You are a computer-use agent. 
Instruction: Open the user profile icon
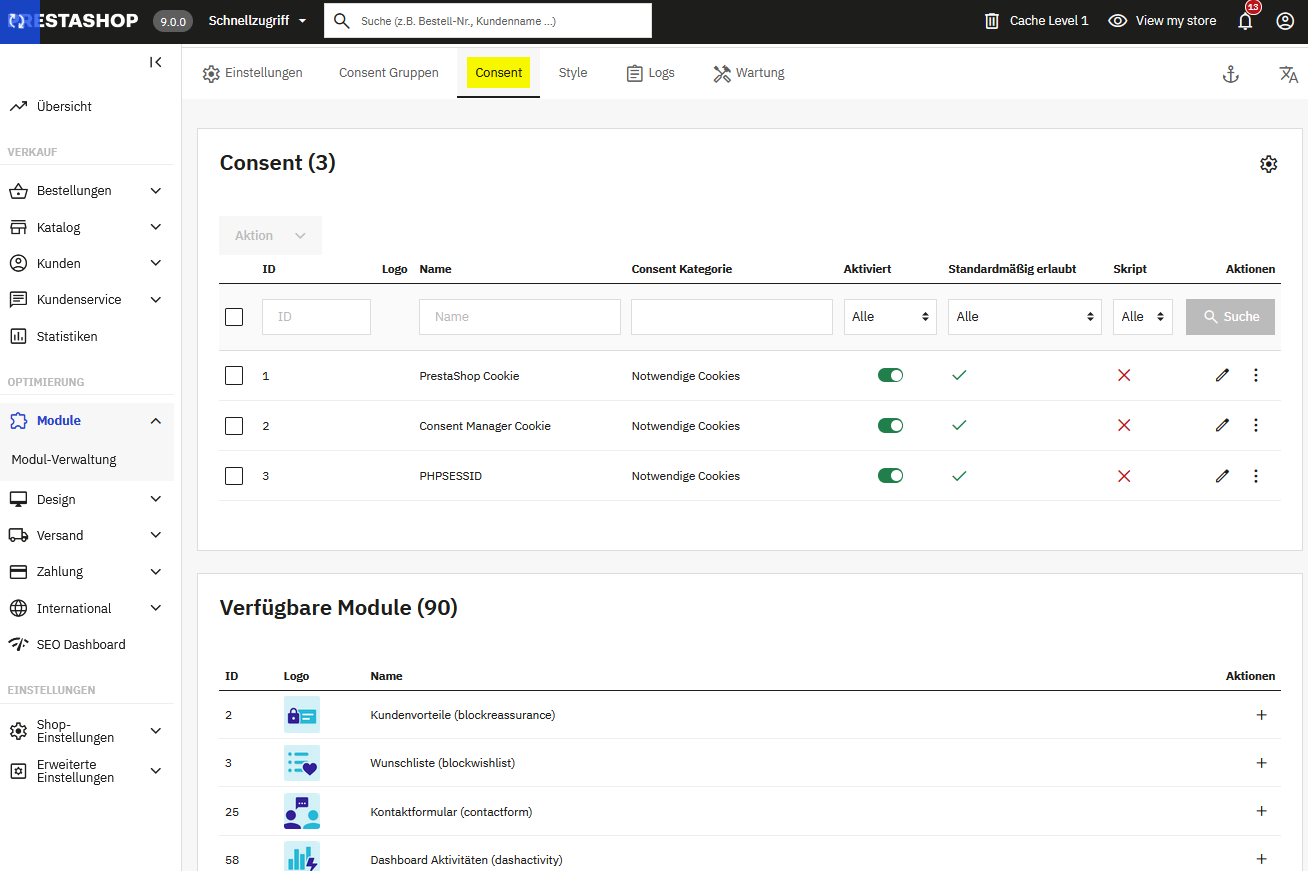click(x=1285, y=21)
